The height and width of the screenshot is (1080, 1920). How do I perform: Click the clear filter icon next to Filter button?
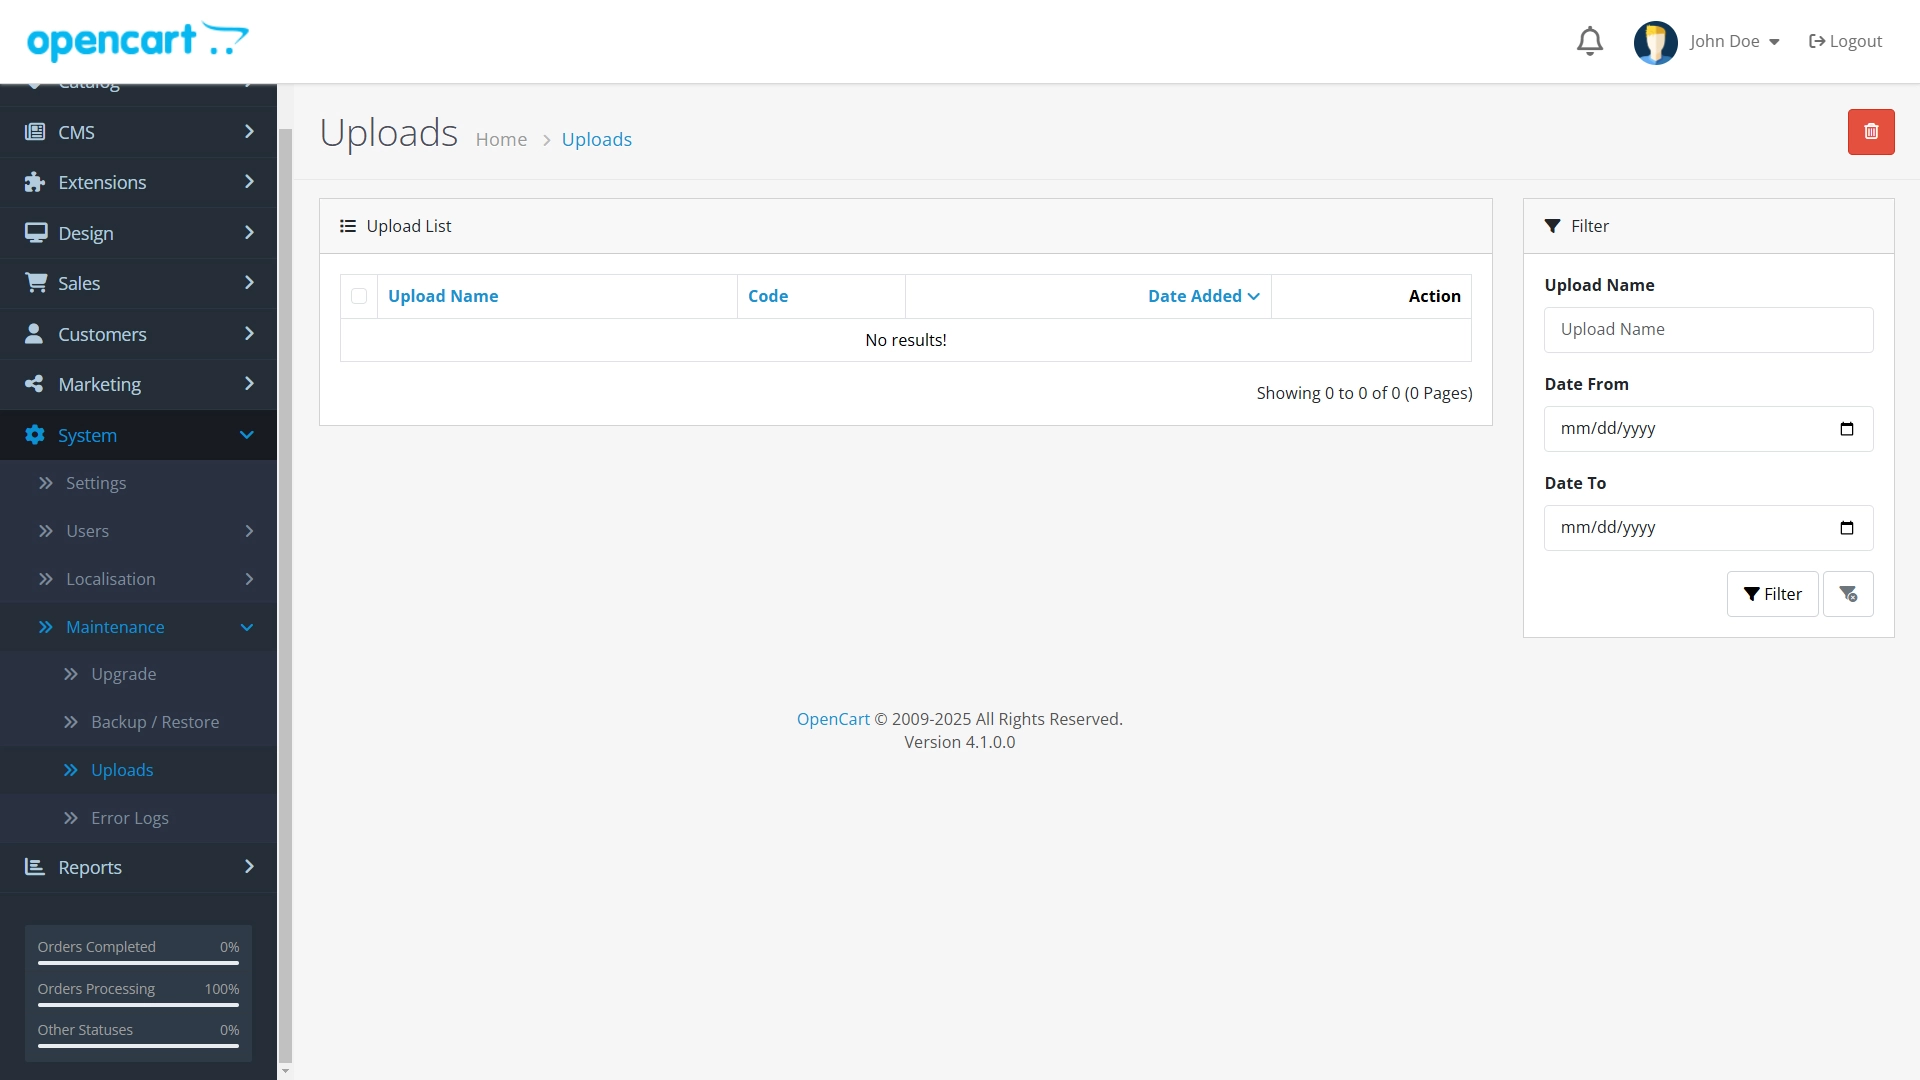tap(1849, 593)
